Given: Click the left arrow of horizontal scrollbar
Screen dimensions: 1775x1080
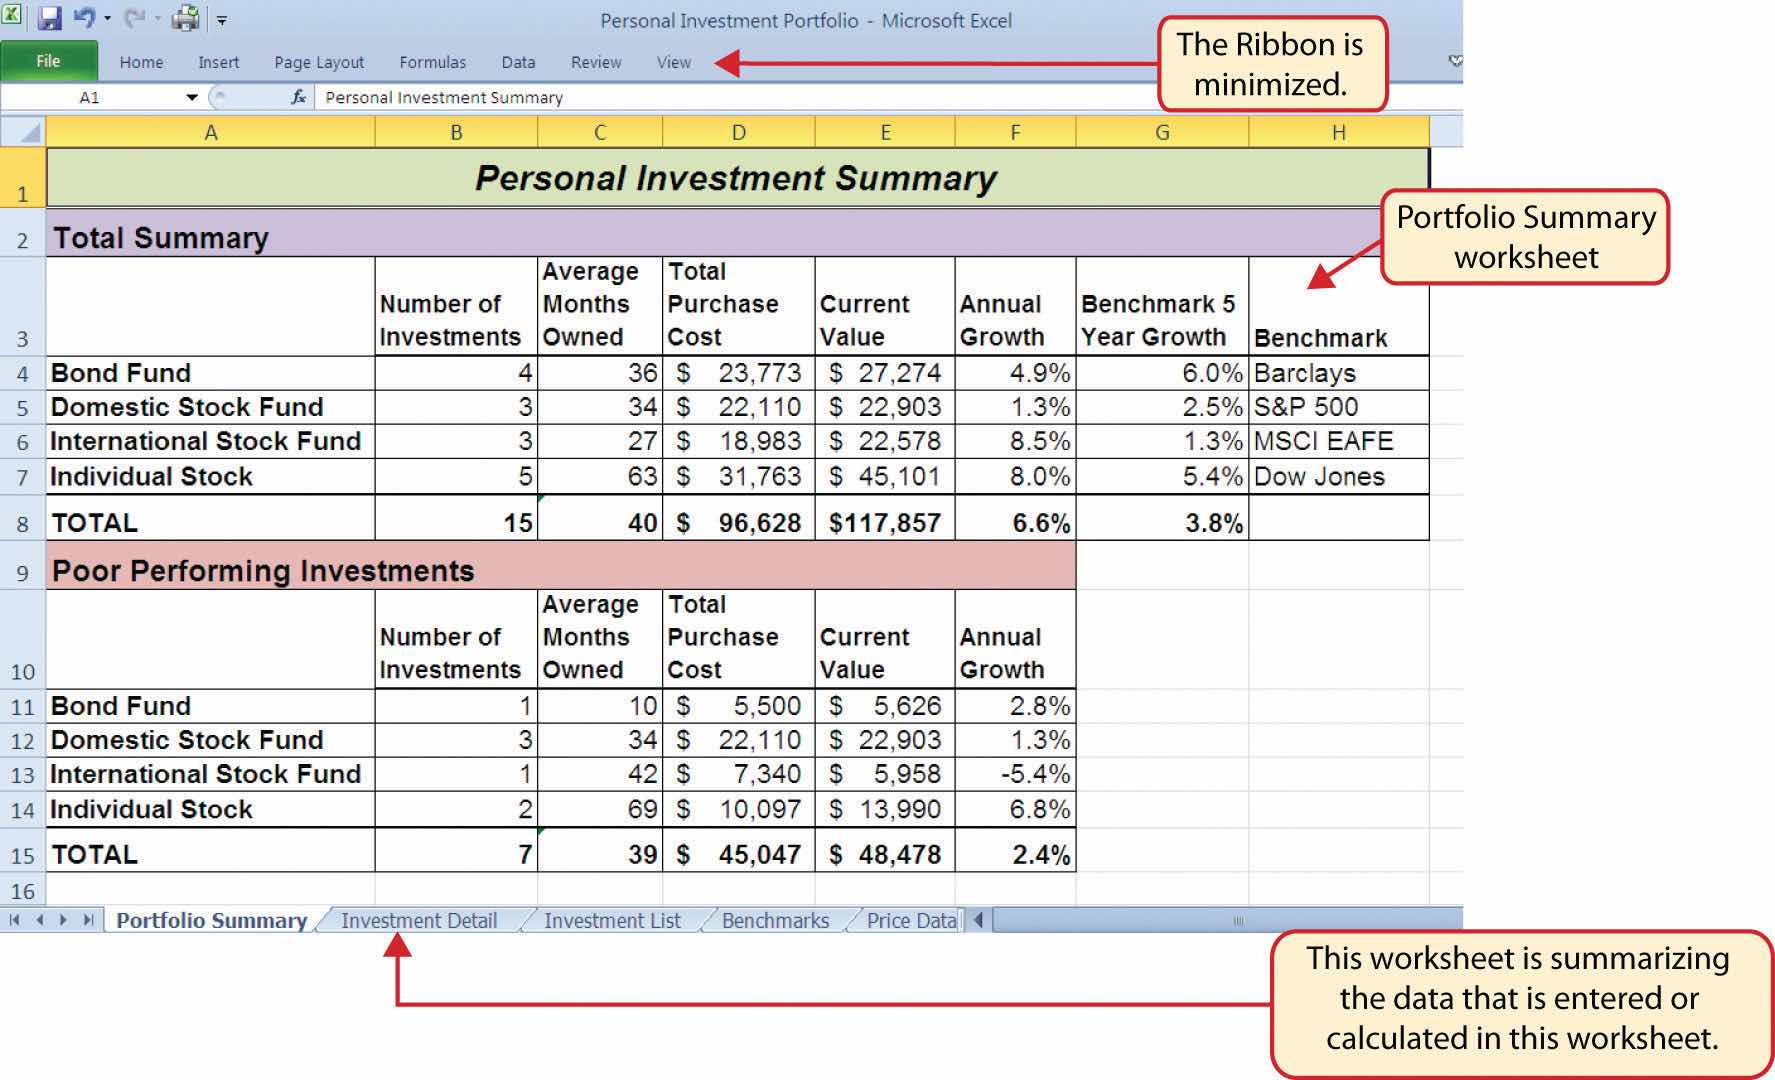Looking at the screenshot, I should pyautogui.click(x=979, y=920).
